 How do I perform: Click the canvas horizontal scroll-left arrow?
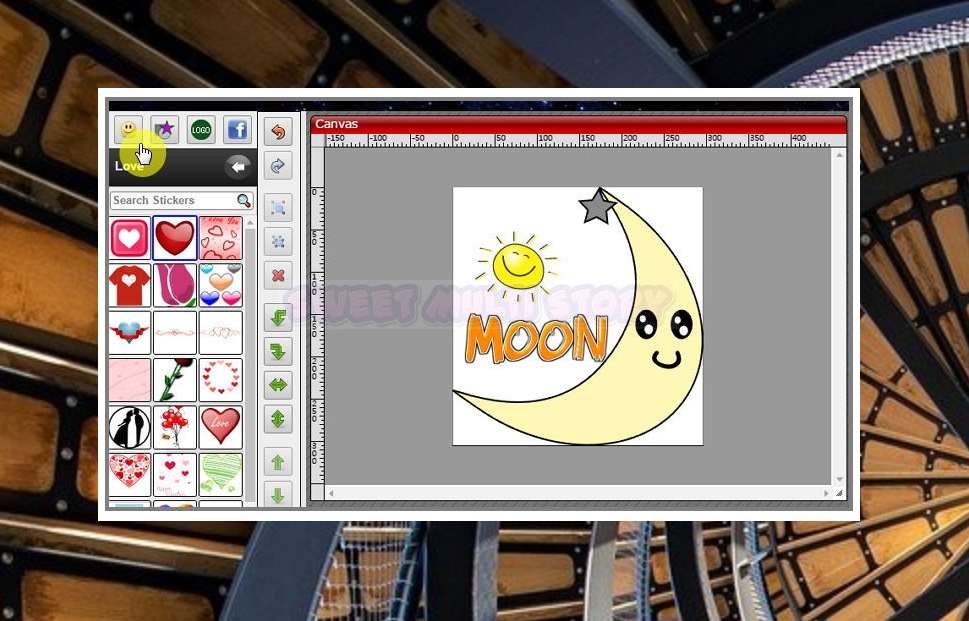(331, 493)
